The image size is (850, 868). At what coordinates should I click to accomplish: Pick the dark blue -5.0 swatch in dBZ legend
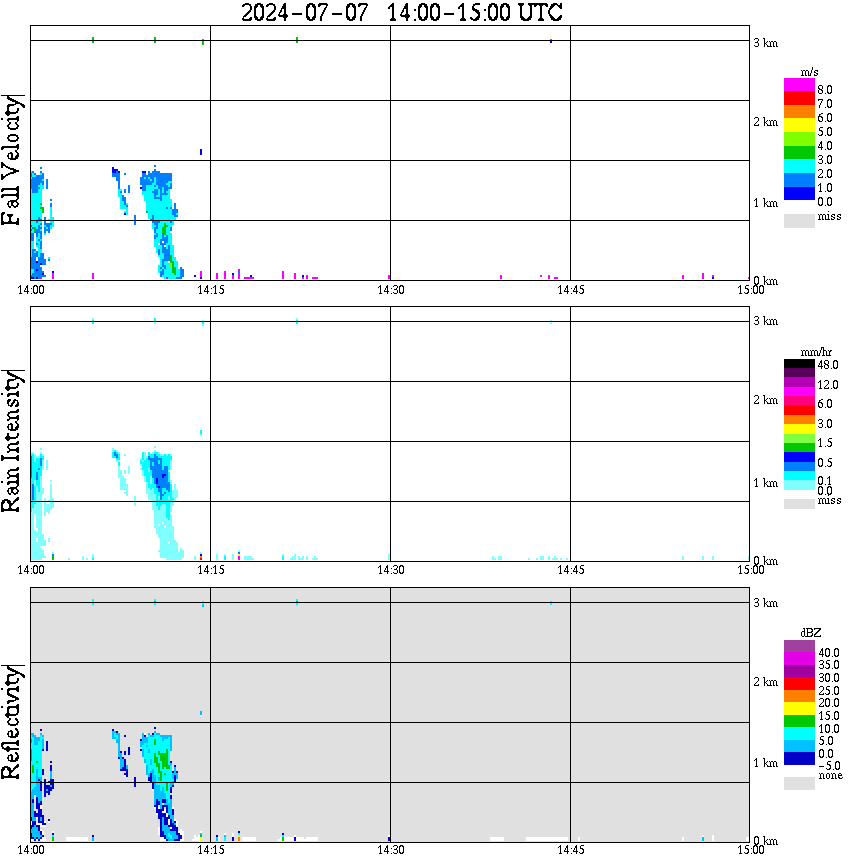[799, 759]
